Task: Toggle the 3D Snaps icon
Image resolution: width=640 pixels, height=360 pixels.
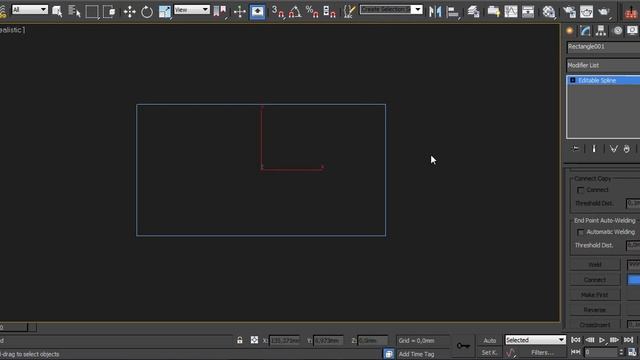Action: click(x=278, y=11)
